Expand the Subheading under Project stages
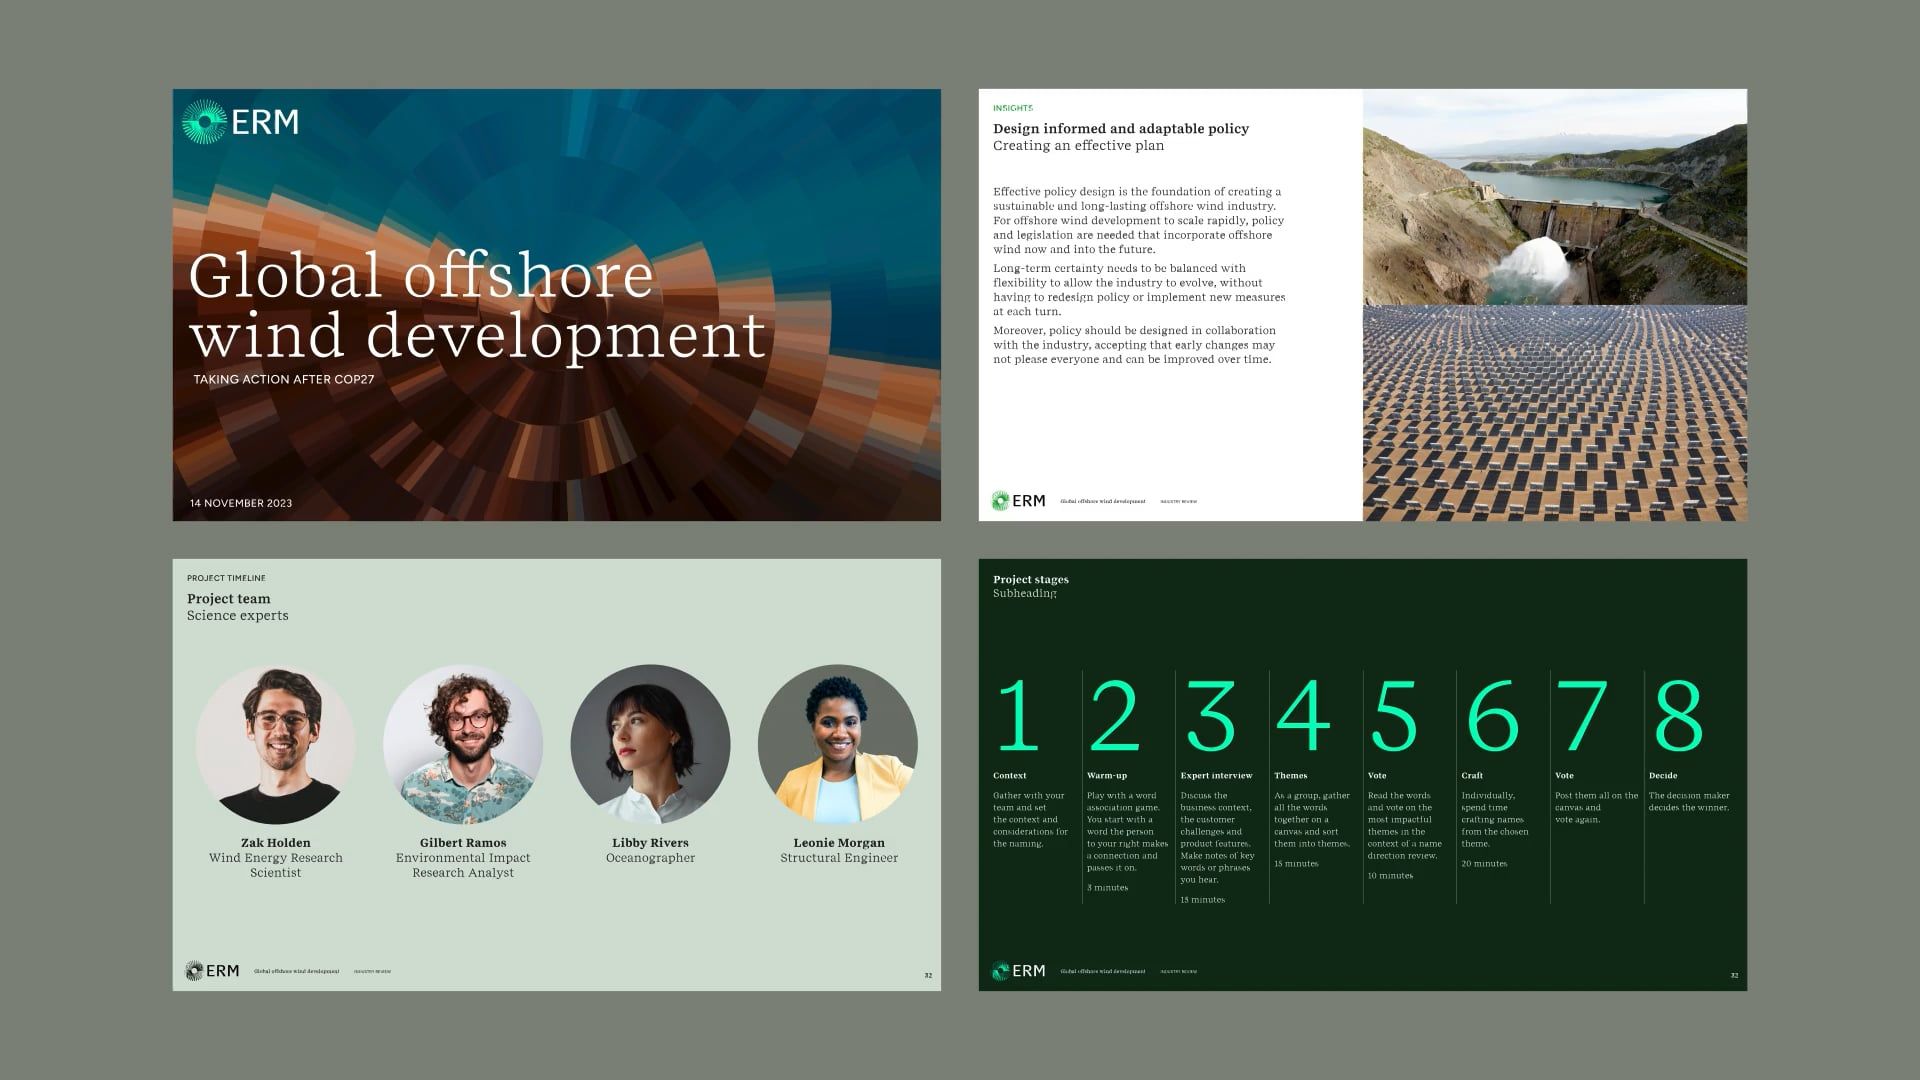 coord(1024,592)
